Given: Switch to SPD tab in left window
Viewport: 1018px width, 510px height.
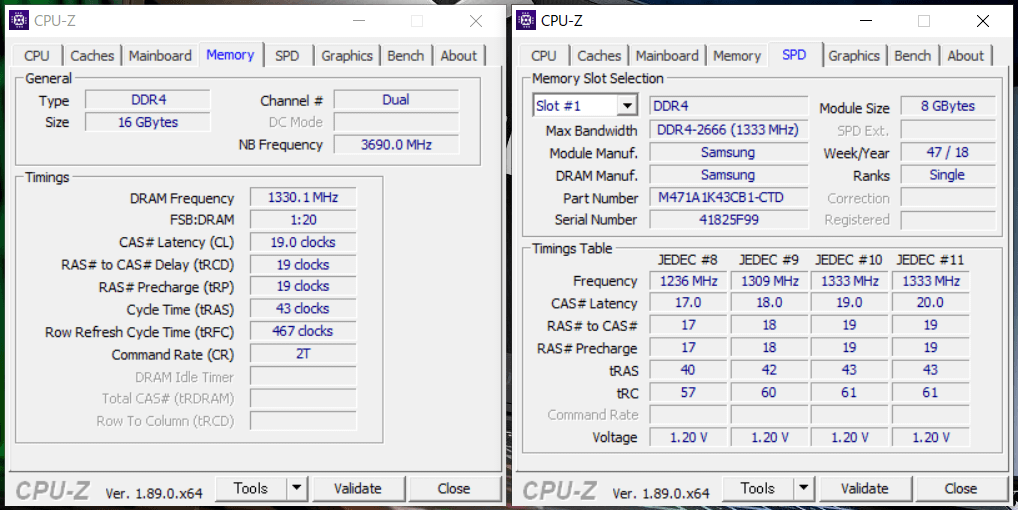Looking at the screenshot, I should tap(287, 56).
